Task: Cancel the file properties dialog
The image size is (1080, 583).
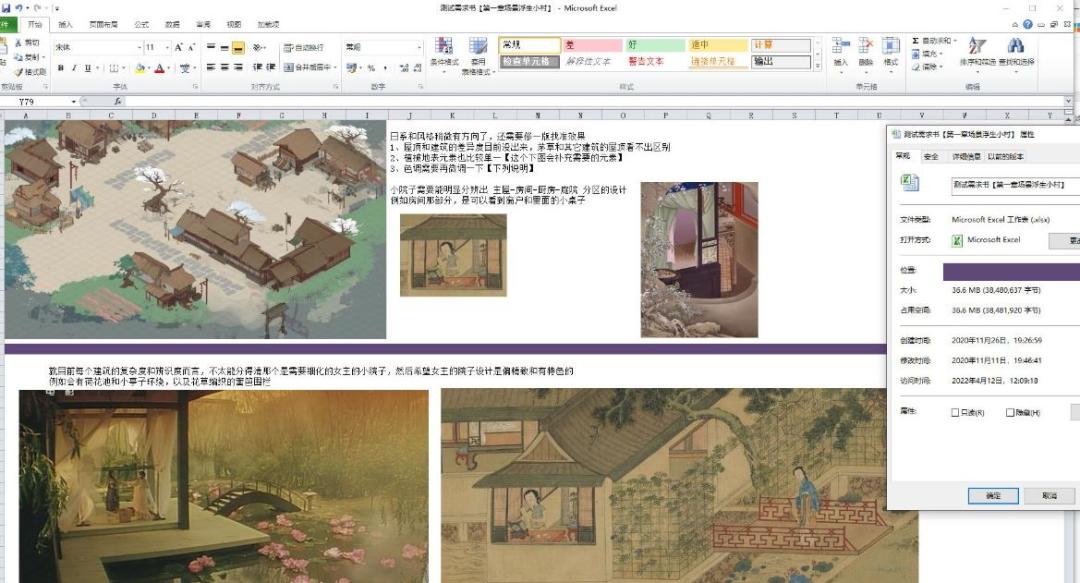Action: [1049, 495]
